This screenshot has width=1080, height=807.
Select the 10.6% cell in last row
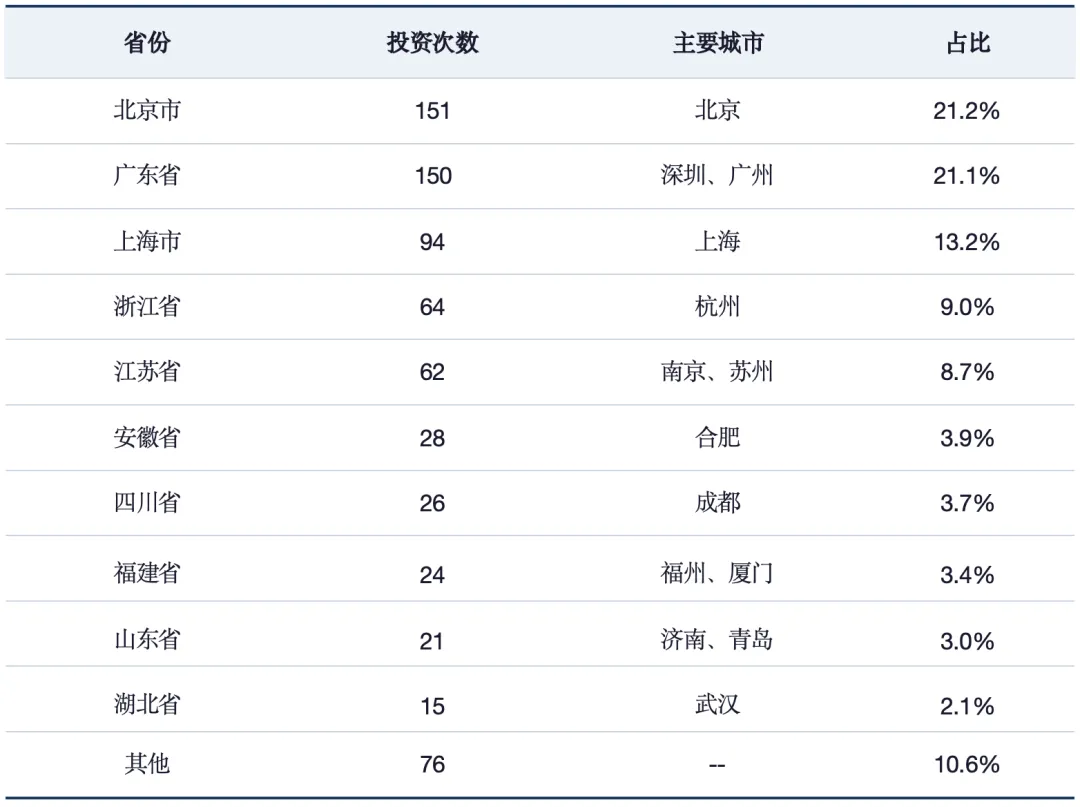pyautogui.click(x=966, y=764)
